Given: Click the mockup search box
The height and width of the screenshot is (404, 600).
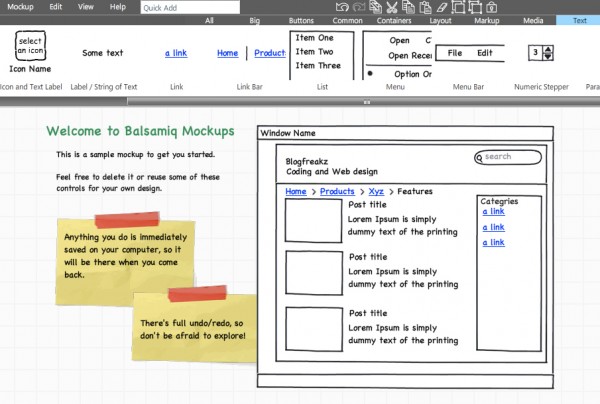Looking at the screenshot, I should 508,157.
